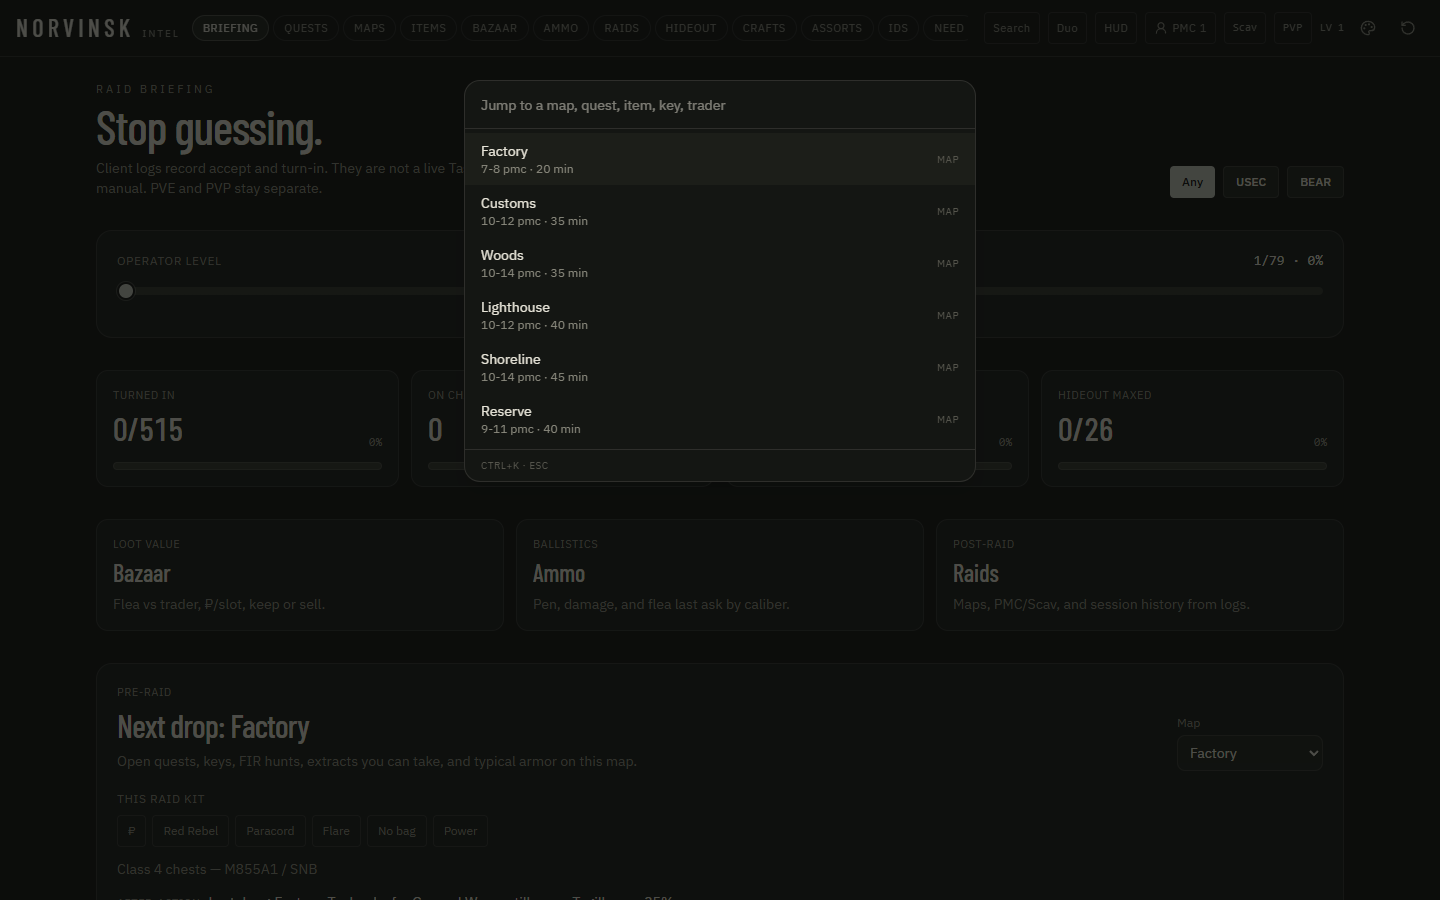Toggle the ruble symbol raid kit chip
The image size is (1440, 900).
(131, 831)
